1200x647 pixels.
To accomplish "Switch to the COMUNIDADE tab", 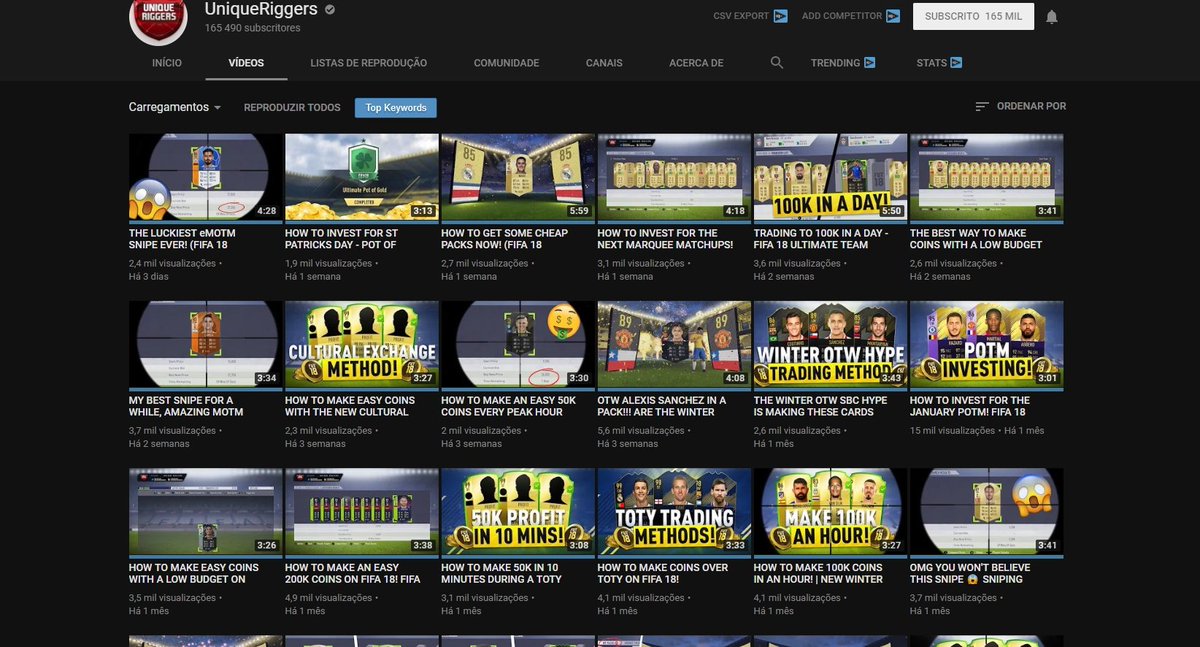I will (506, 63).
